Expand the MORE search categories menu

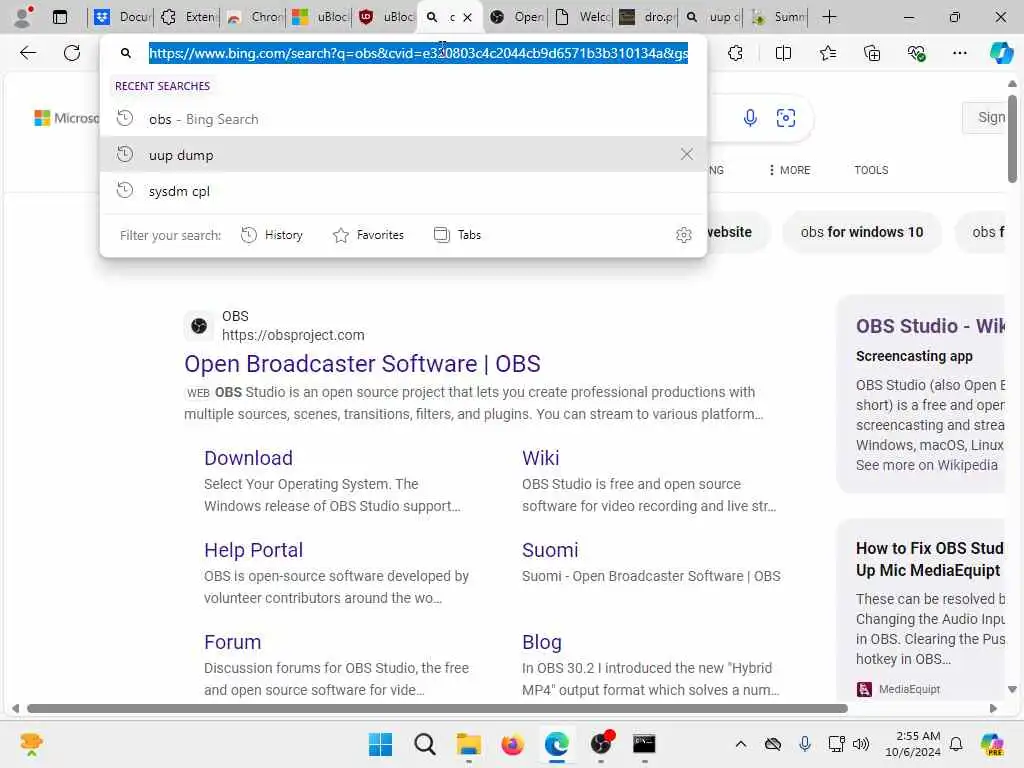point(789,170)
